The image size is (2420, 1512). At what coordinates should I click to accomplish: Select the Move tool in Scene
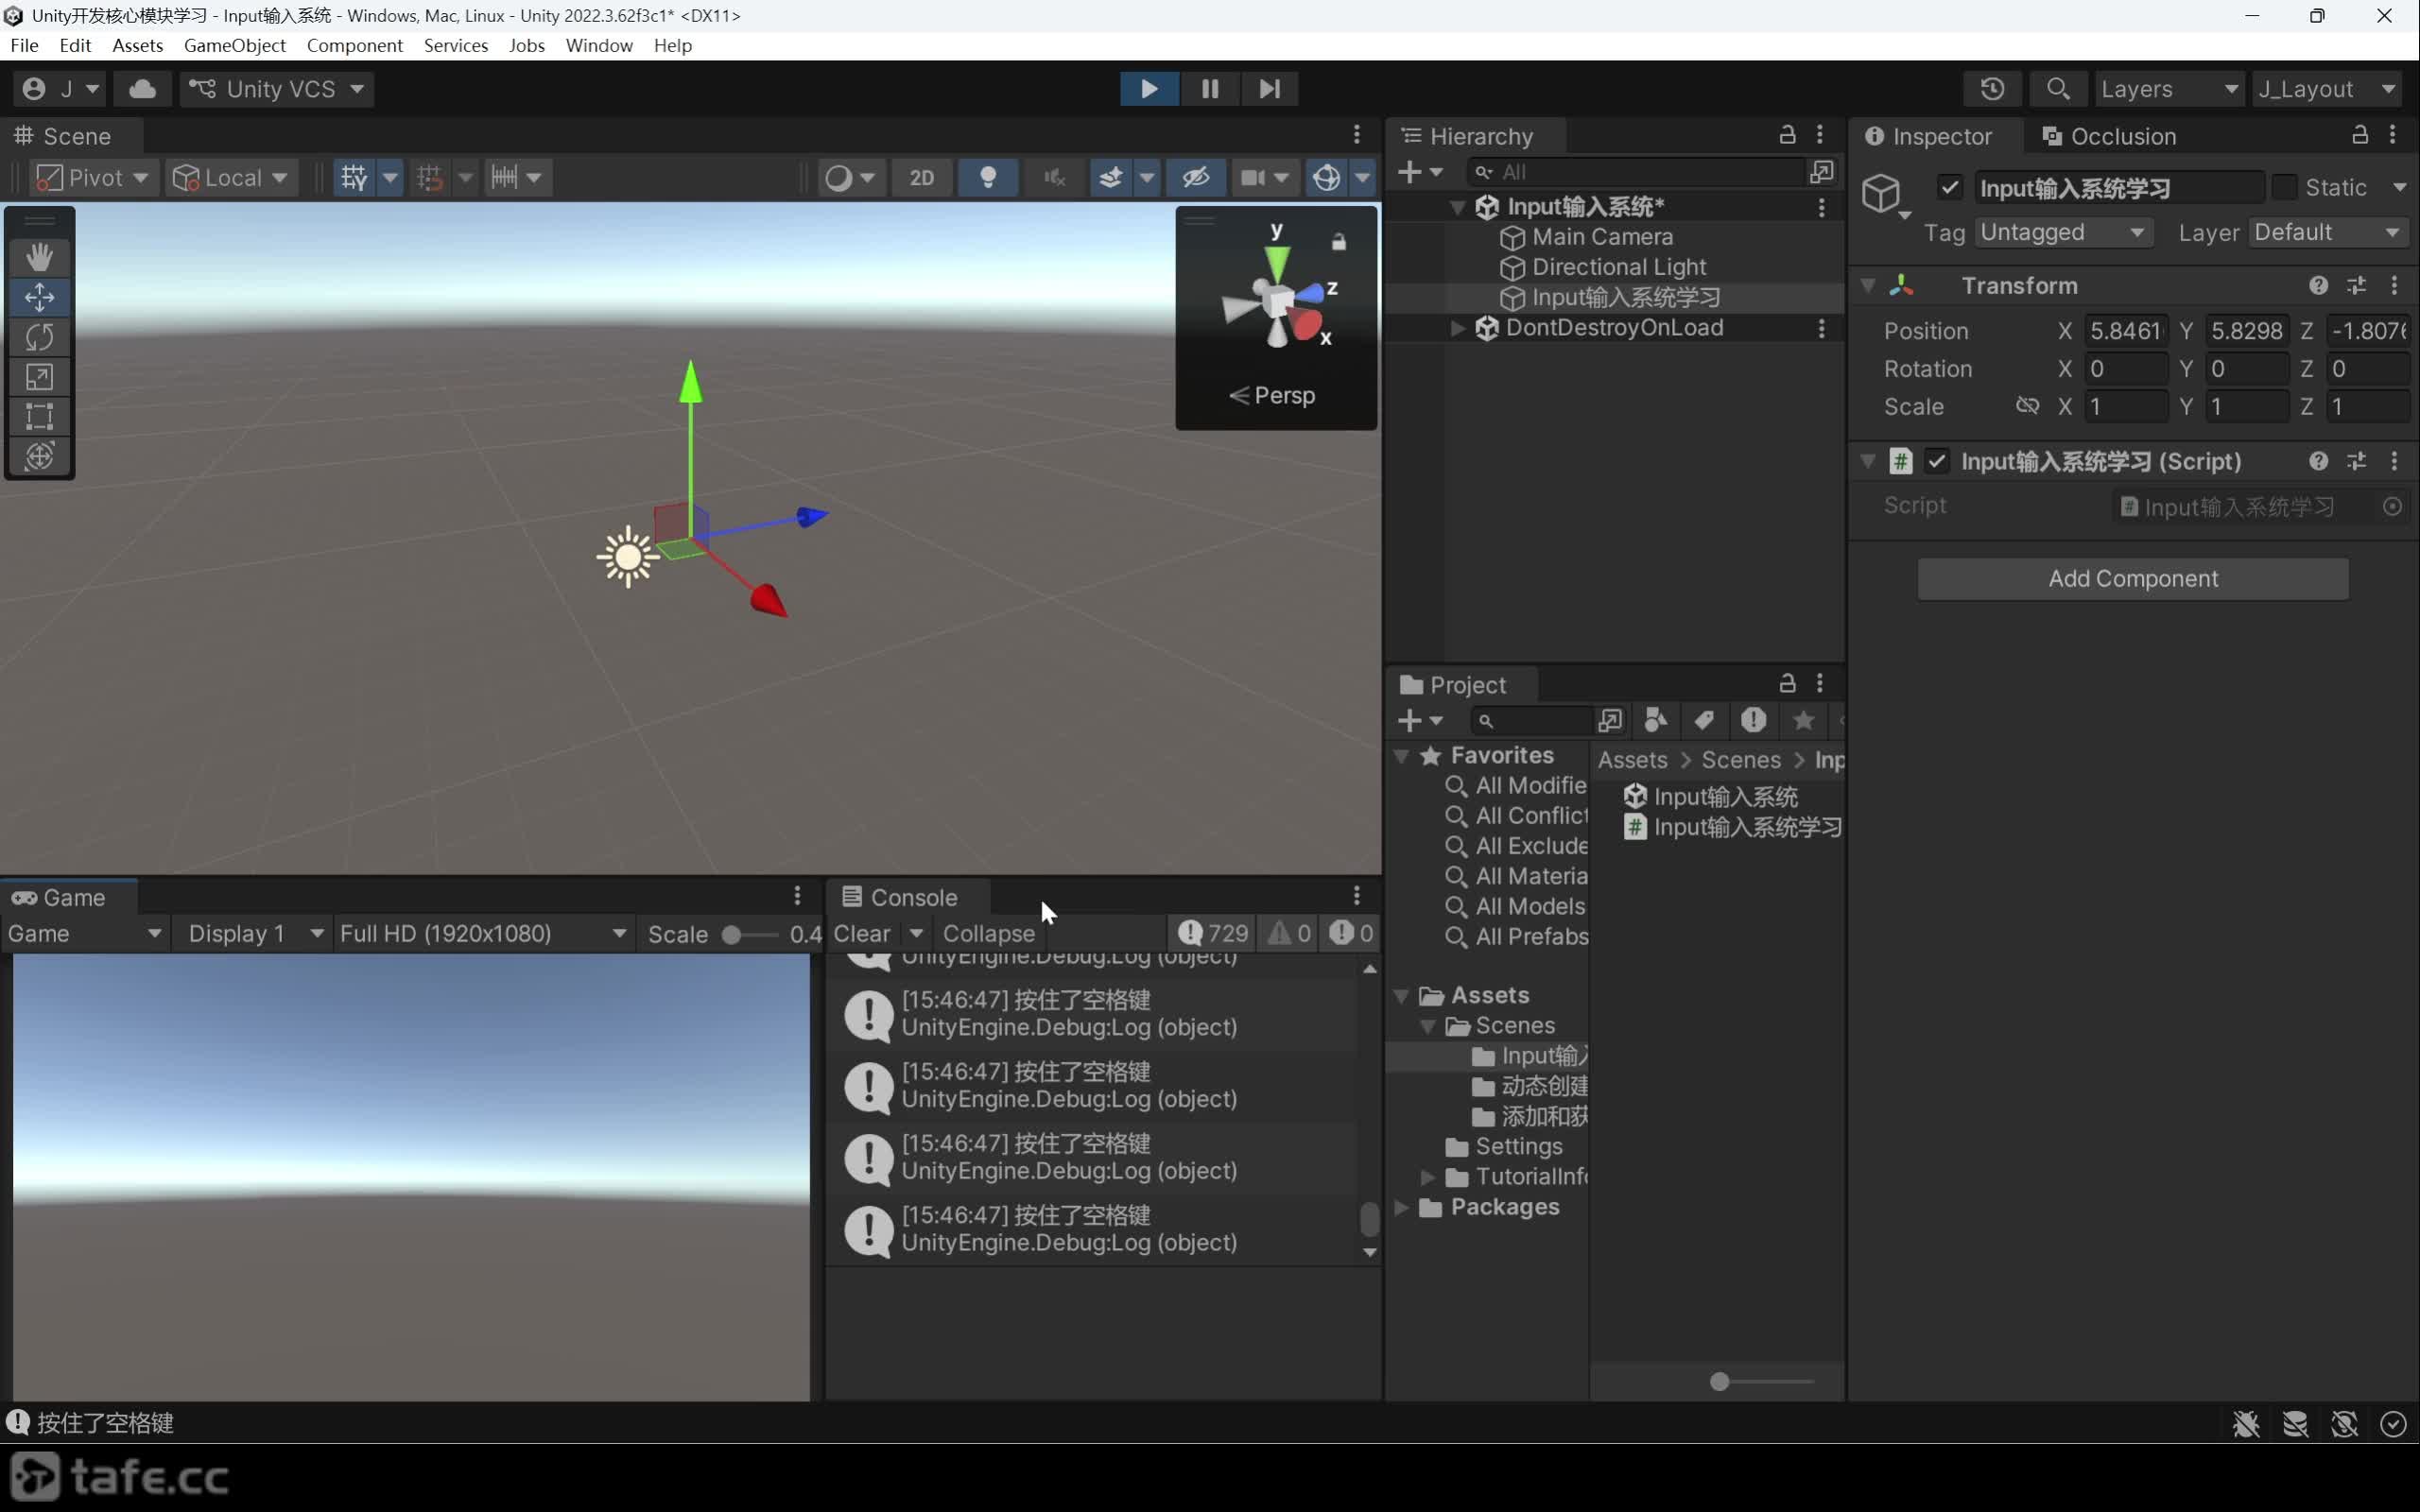point(39,297)
